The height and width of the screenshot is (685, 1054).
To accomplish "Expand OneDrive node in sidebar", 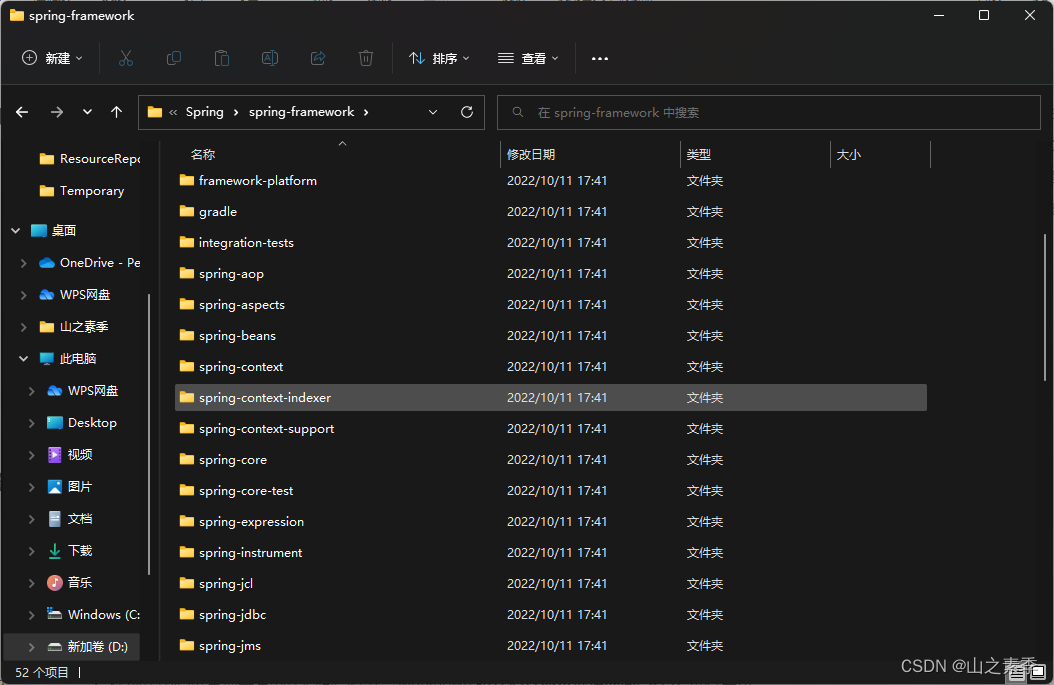I will 24,263.
